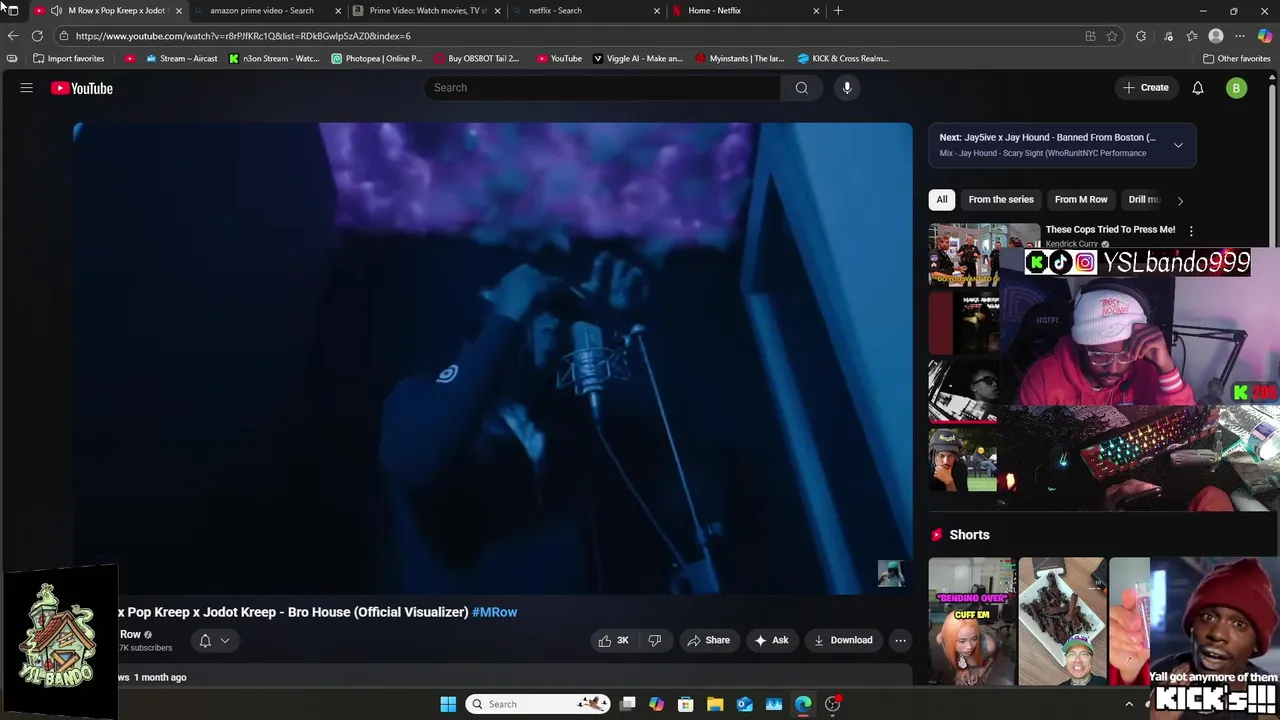The height and width of the screenshot is (720, 1280).
Task: Open Import favorites in bookmarks bar
Action: coord(68,58)
